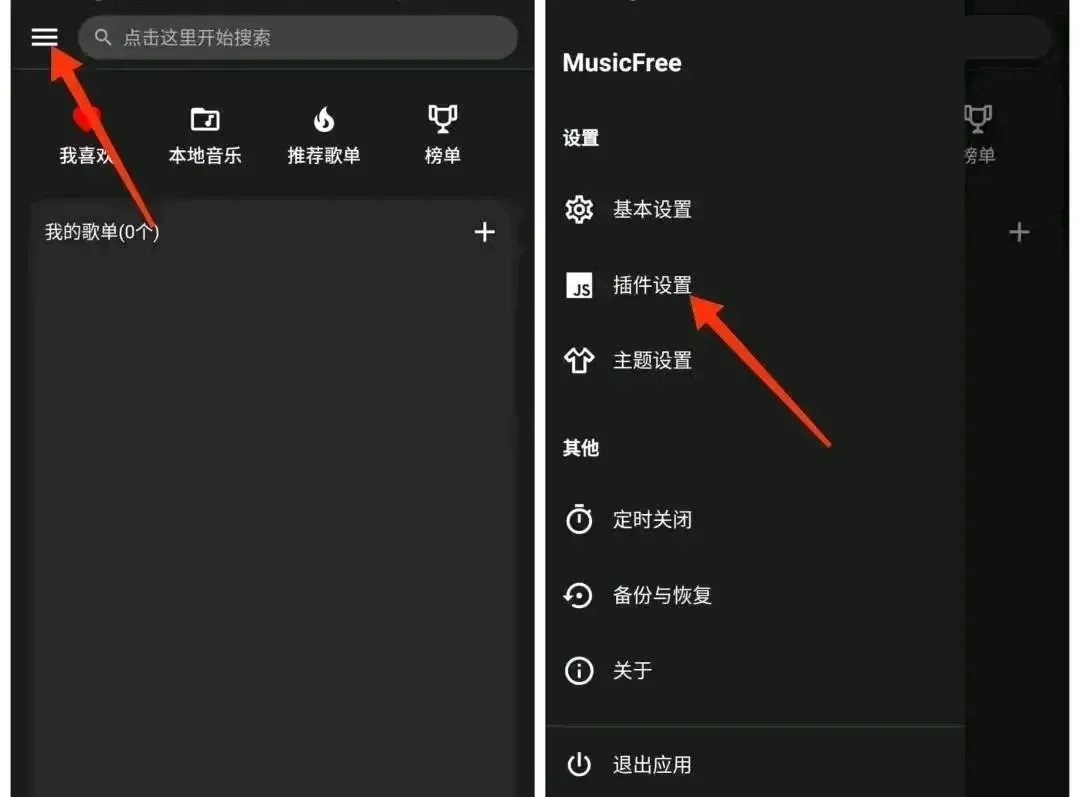Click the gear icon for 基本设置
Viewport: 1080px width, 797px height.
[579, 209]
